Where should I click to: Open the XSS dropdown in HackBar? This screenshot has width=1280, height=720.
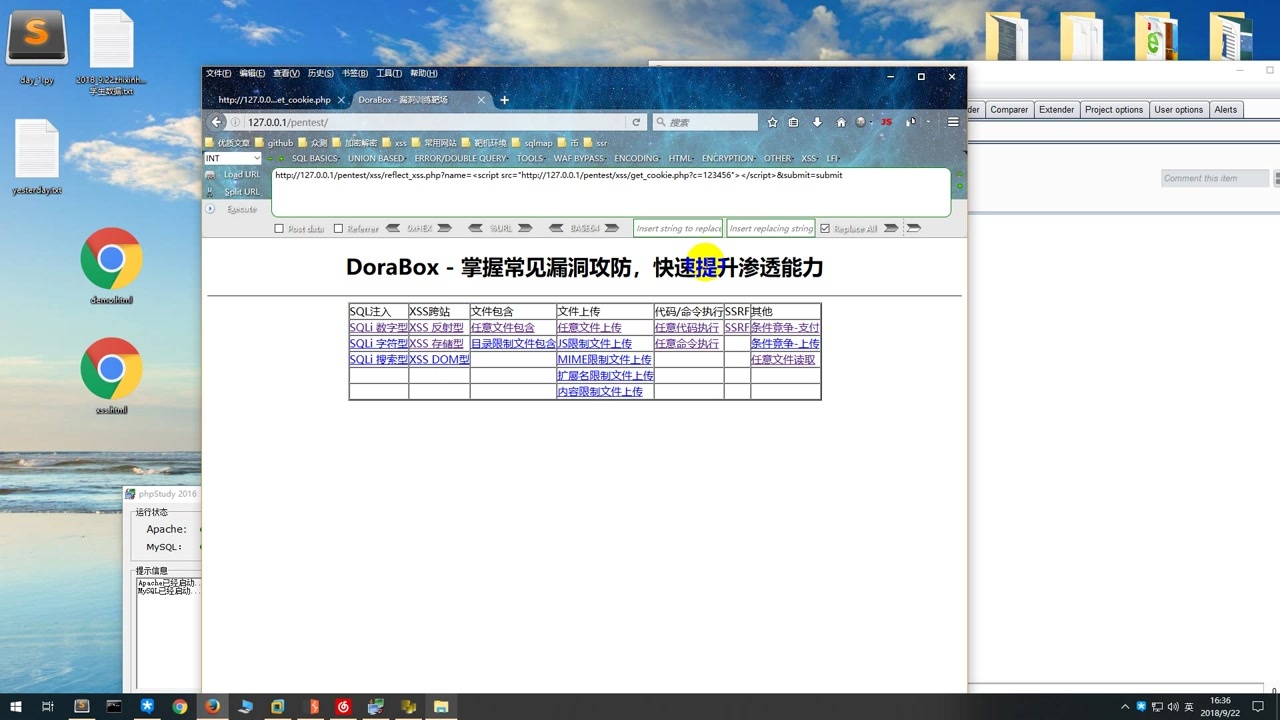[x=809, y=158]
